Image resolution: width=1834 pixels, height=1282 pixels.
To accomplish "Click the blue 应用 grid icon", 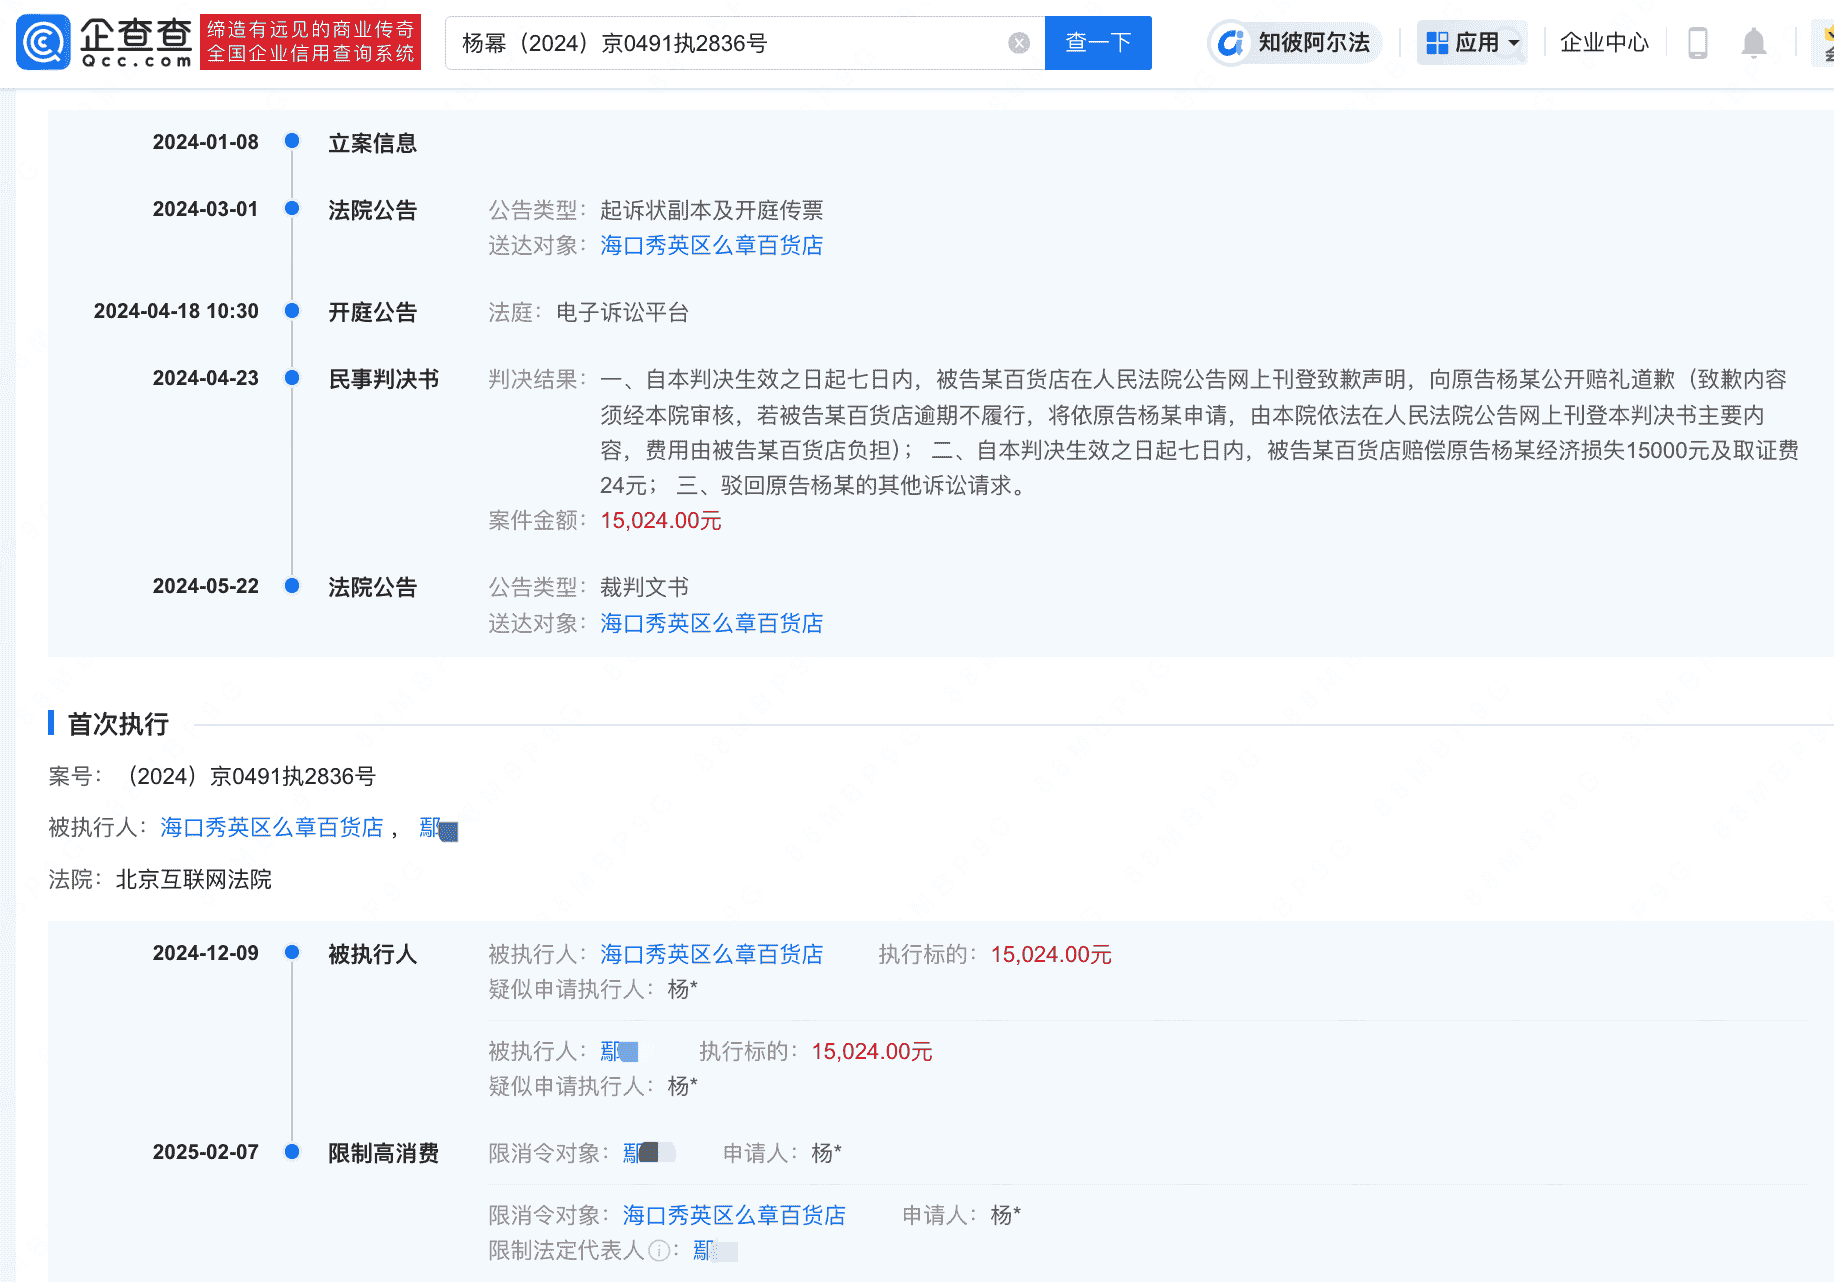I will pyautogui.click(x=1438, y=42).
